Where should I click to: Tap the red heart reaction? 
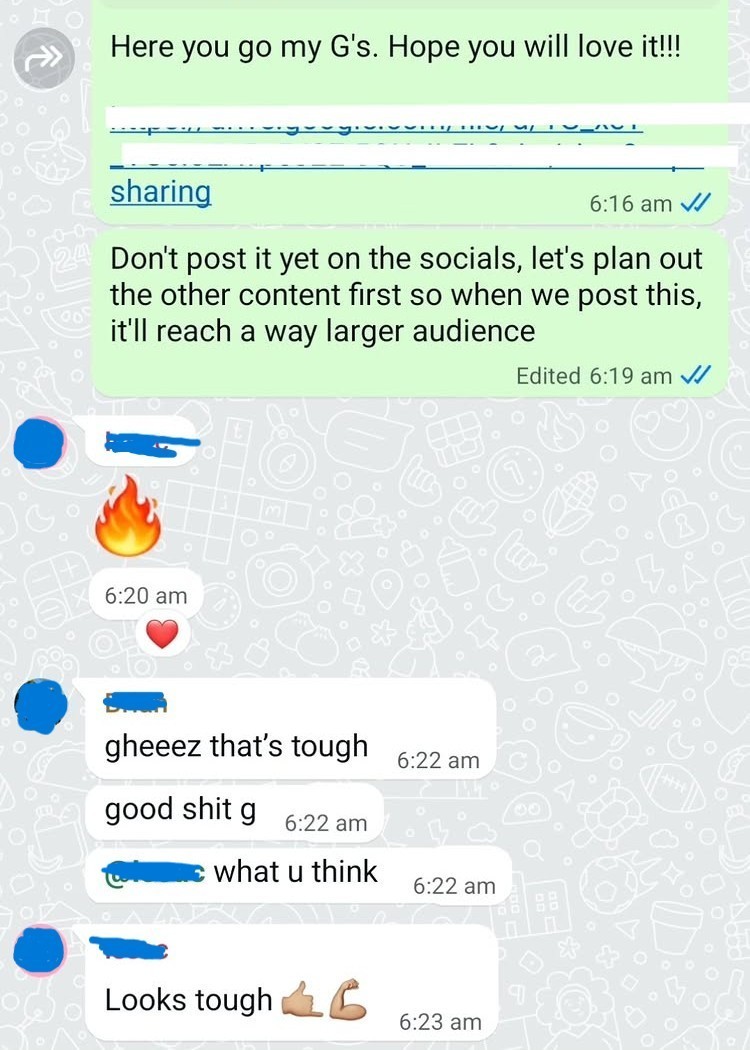[x=163, y=633]
